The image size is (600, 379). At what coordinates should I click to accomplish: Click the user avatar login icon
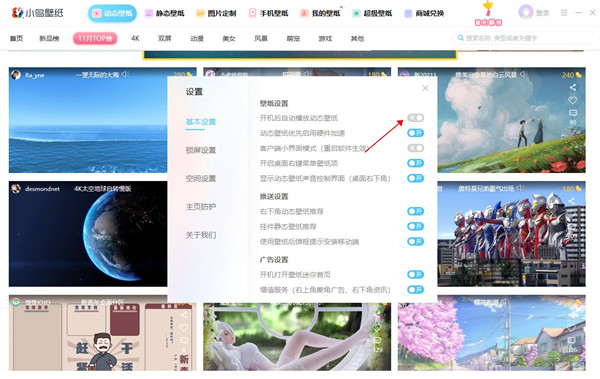(526, 12)
